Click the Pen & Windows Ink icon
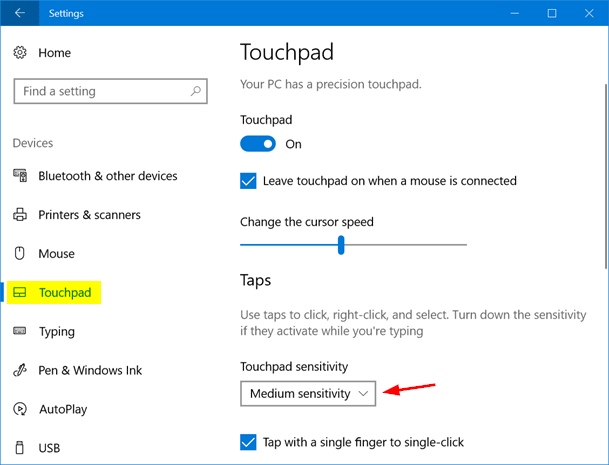Screen dimensions: 609x465 (x=20, y=370)
